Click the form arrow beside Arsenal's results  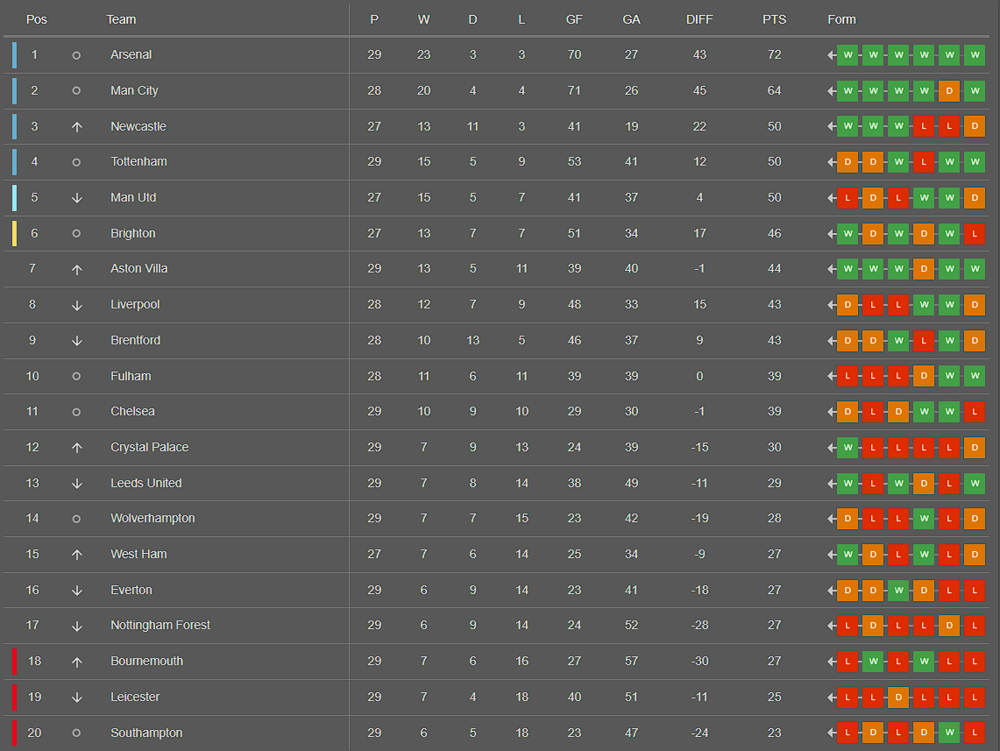(831, 55)
